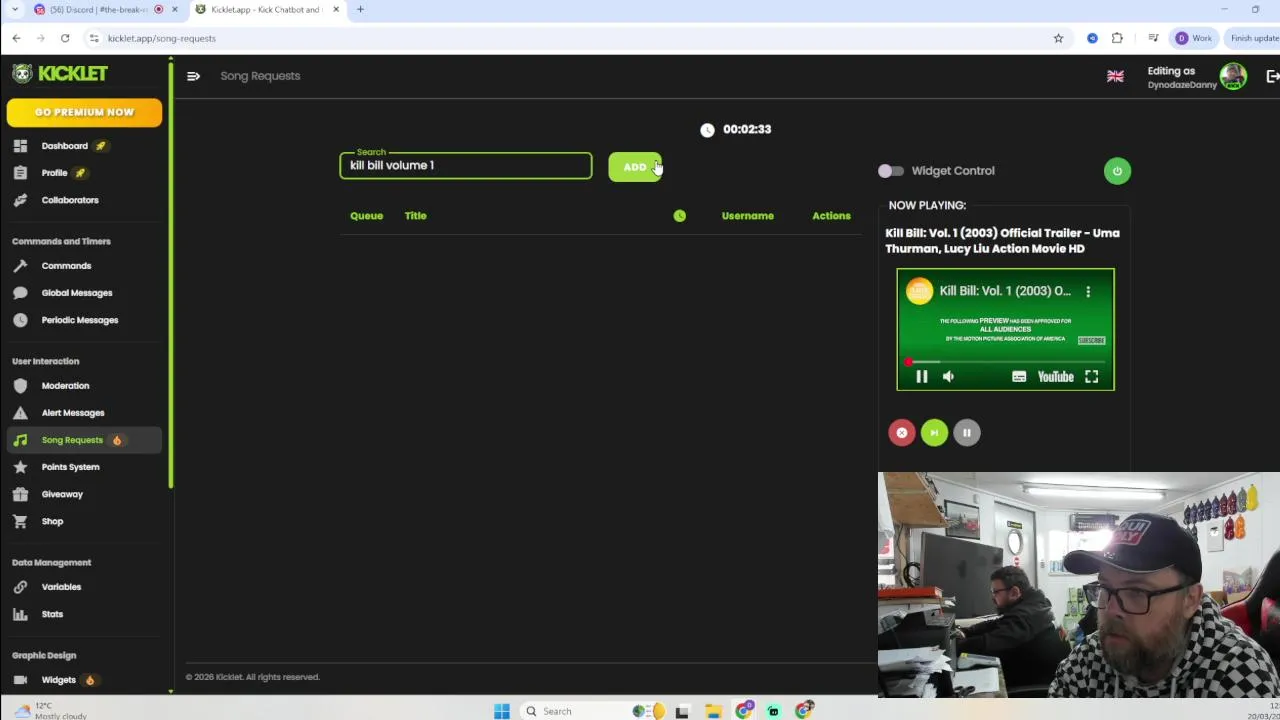The width and height of the screenshot is (1280, 720).
Task: Open the UK flag language selector
Action: point(1115,76)
